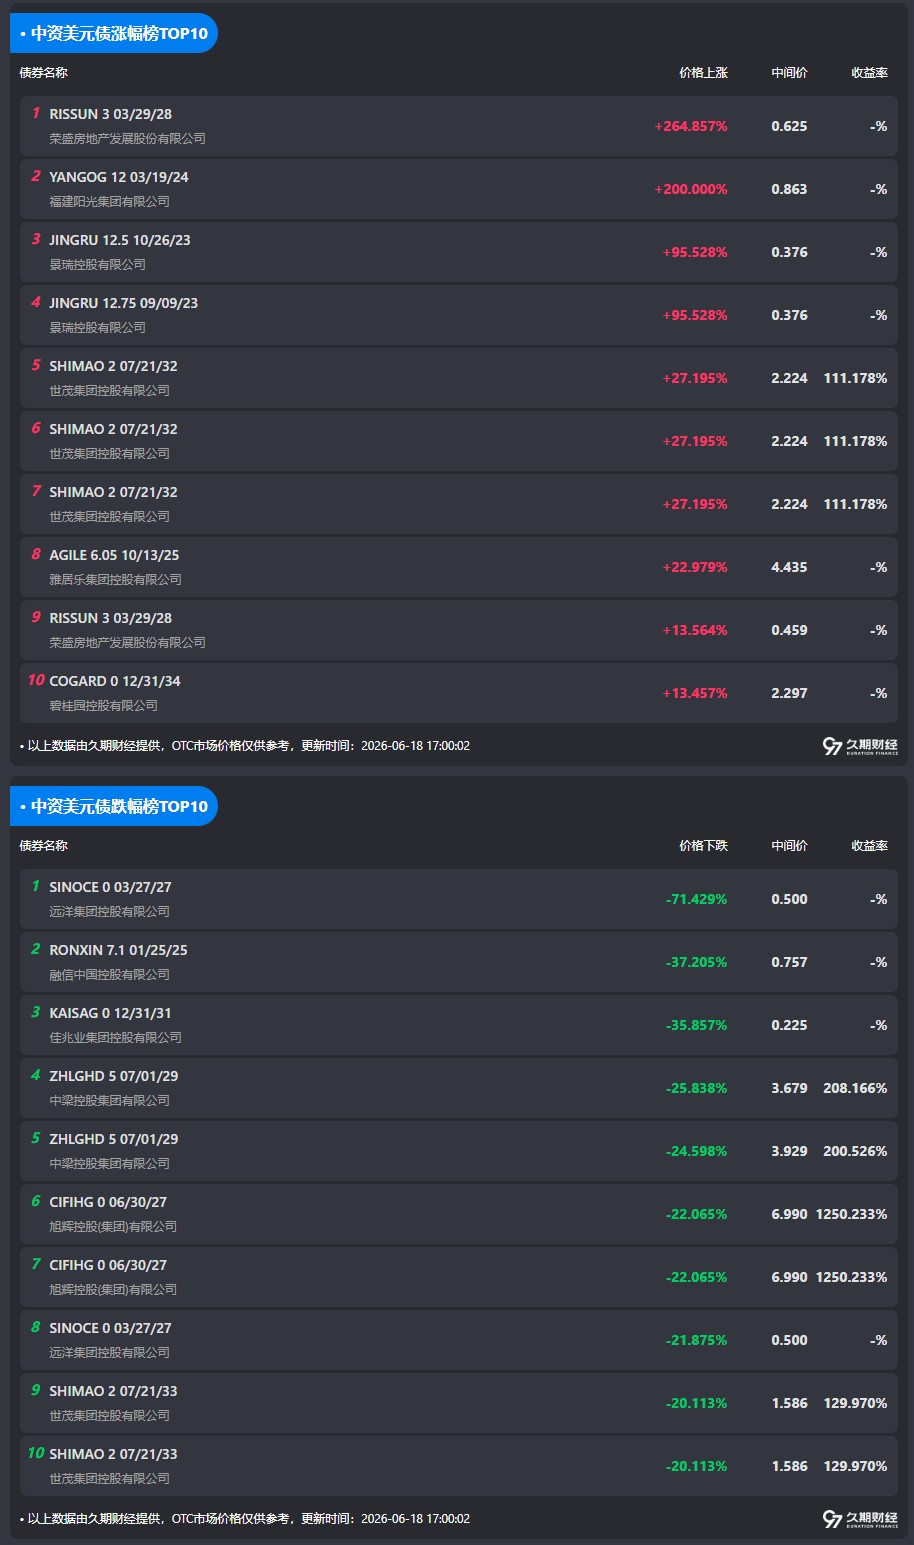Select 1250.233% yield in rank 7 losers row
914x1545 pixels.
(852, 1278)
